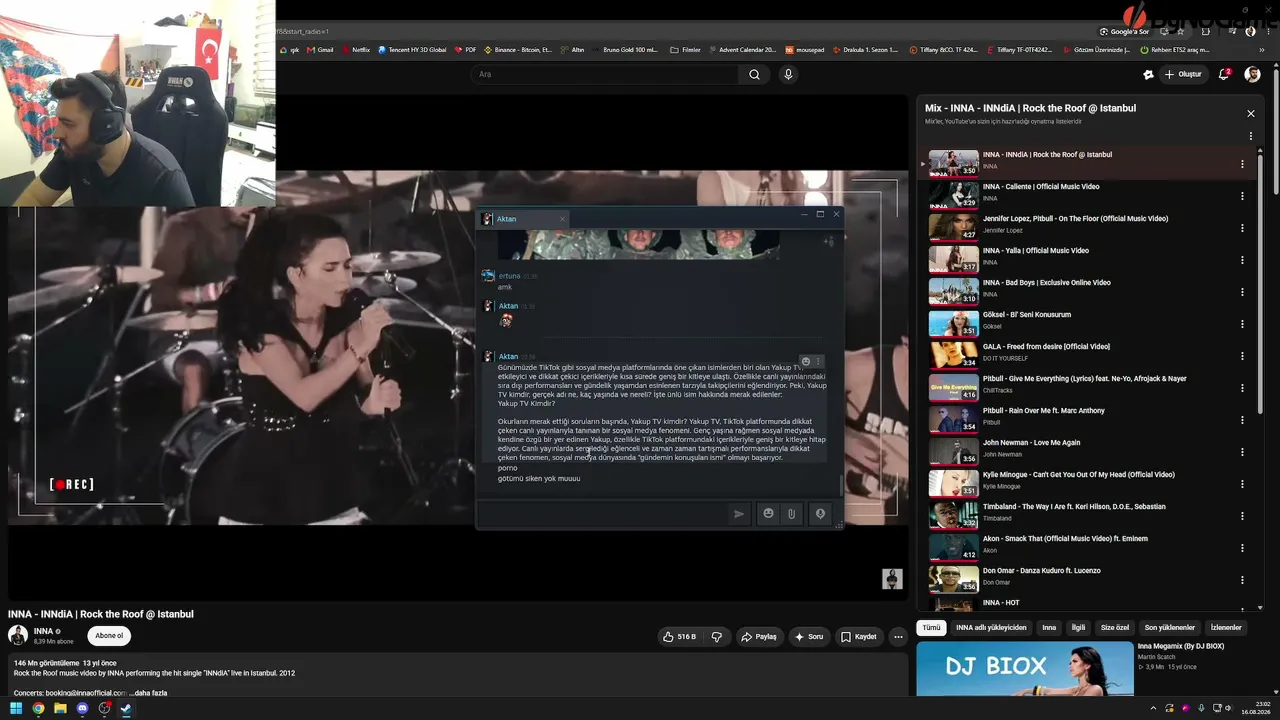Open the YouTube account avatar menu
This screenshot has width=1280, height=720.
coord(1252,74)
